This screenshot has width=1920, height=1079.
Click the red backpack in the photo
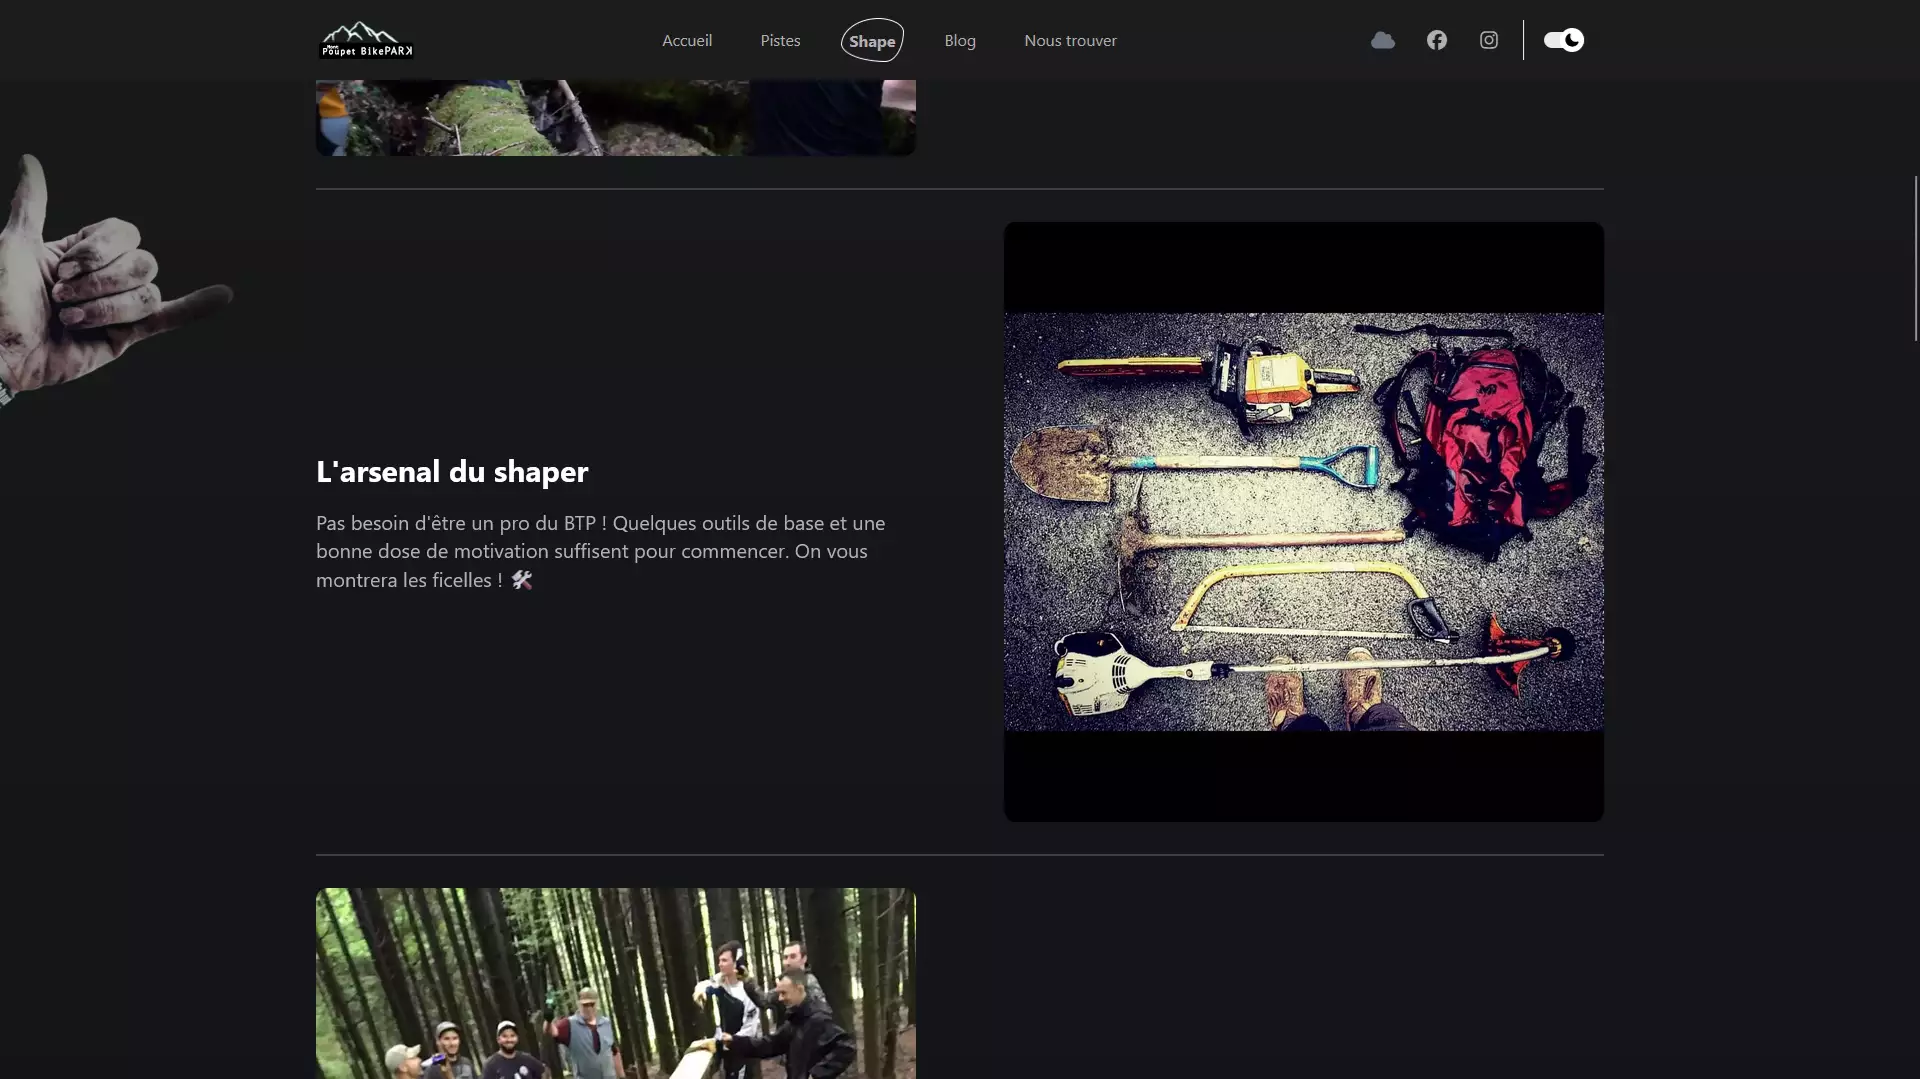click(1475, 440)
